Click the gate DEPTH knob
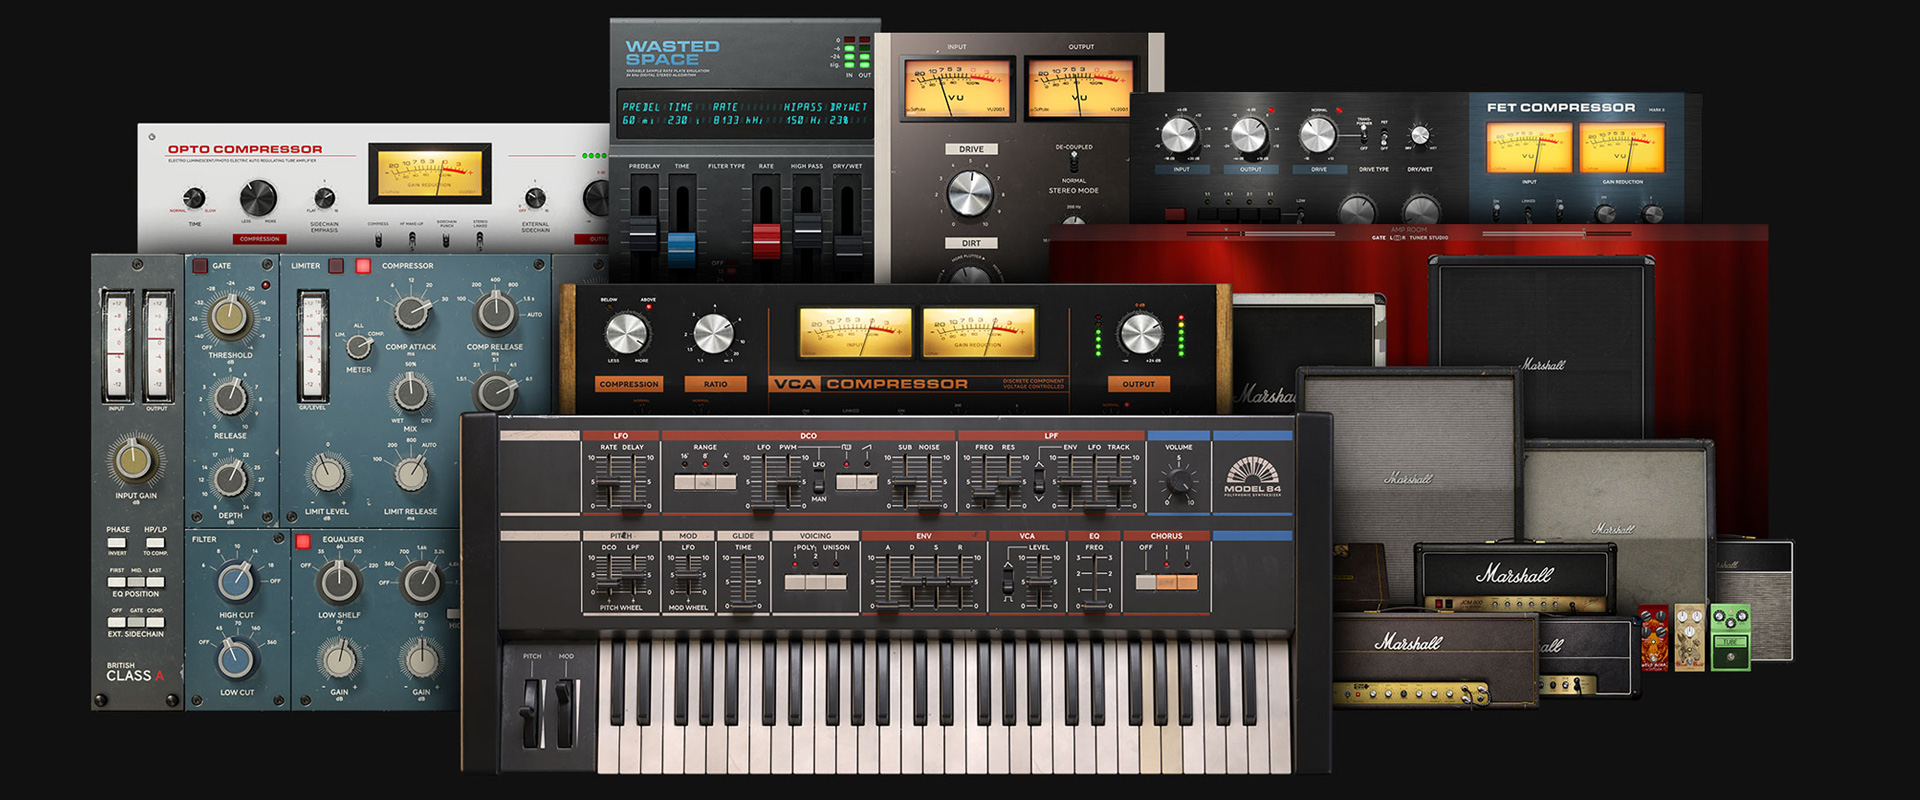This screenshot has height=800, width=1920. pyautogui.click(x=231, y=479)
